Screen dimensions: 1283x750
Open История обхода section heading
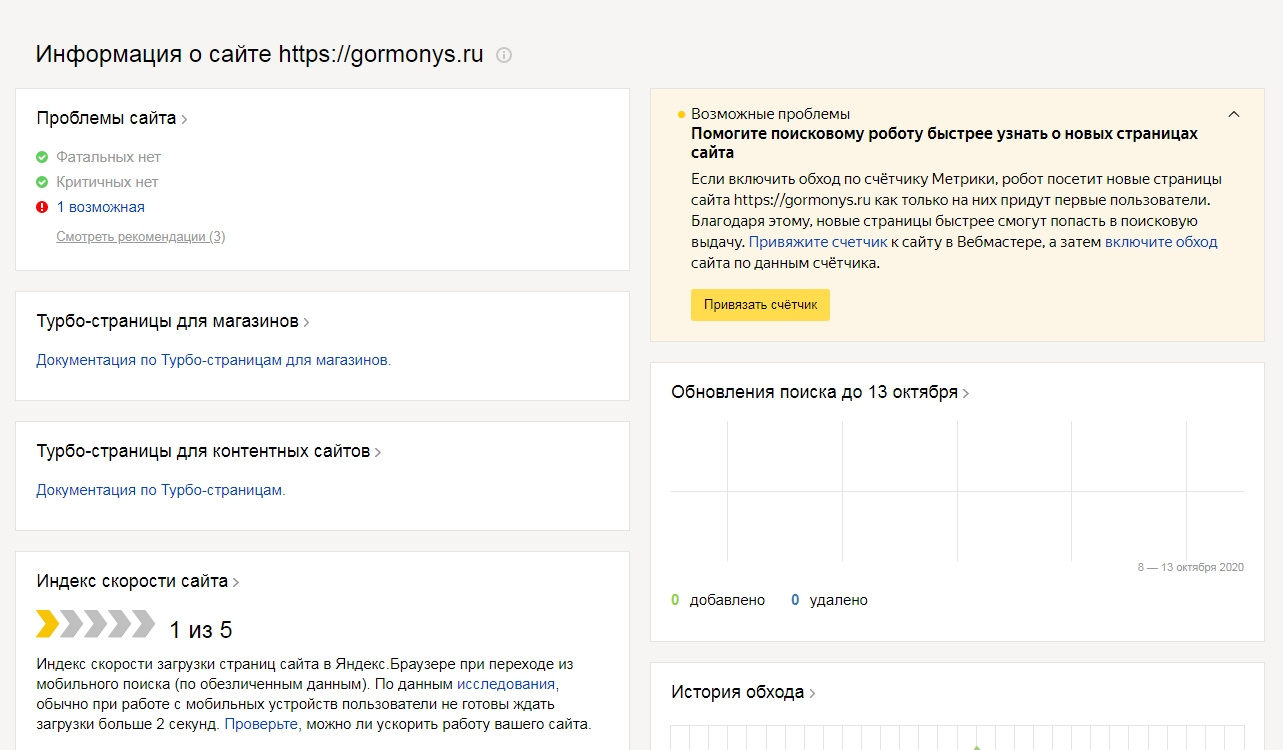tap(743, 692)
